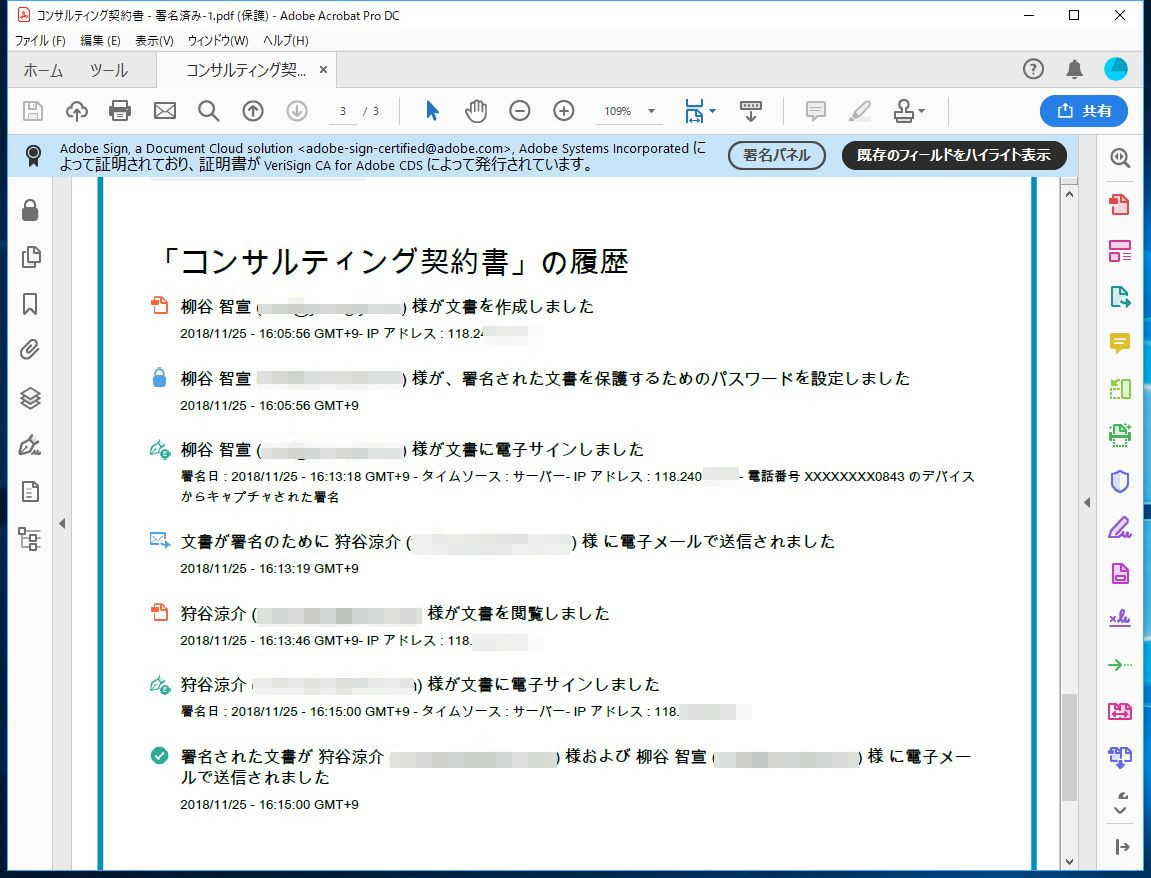
Task: Open the layers panel icon
Action: 30,398
